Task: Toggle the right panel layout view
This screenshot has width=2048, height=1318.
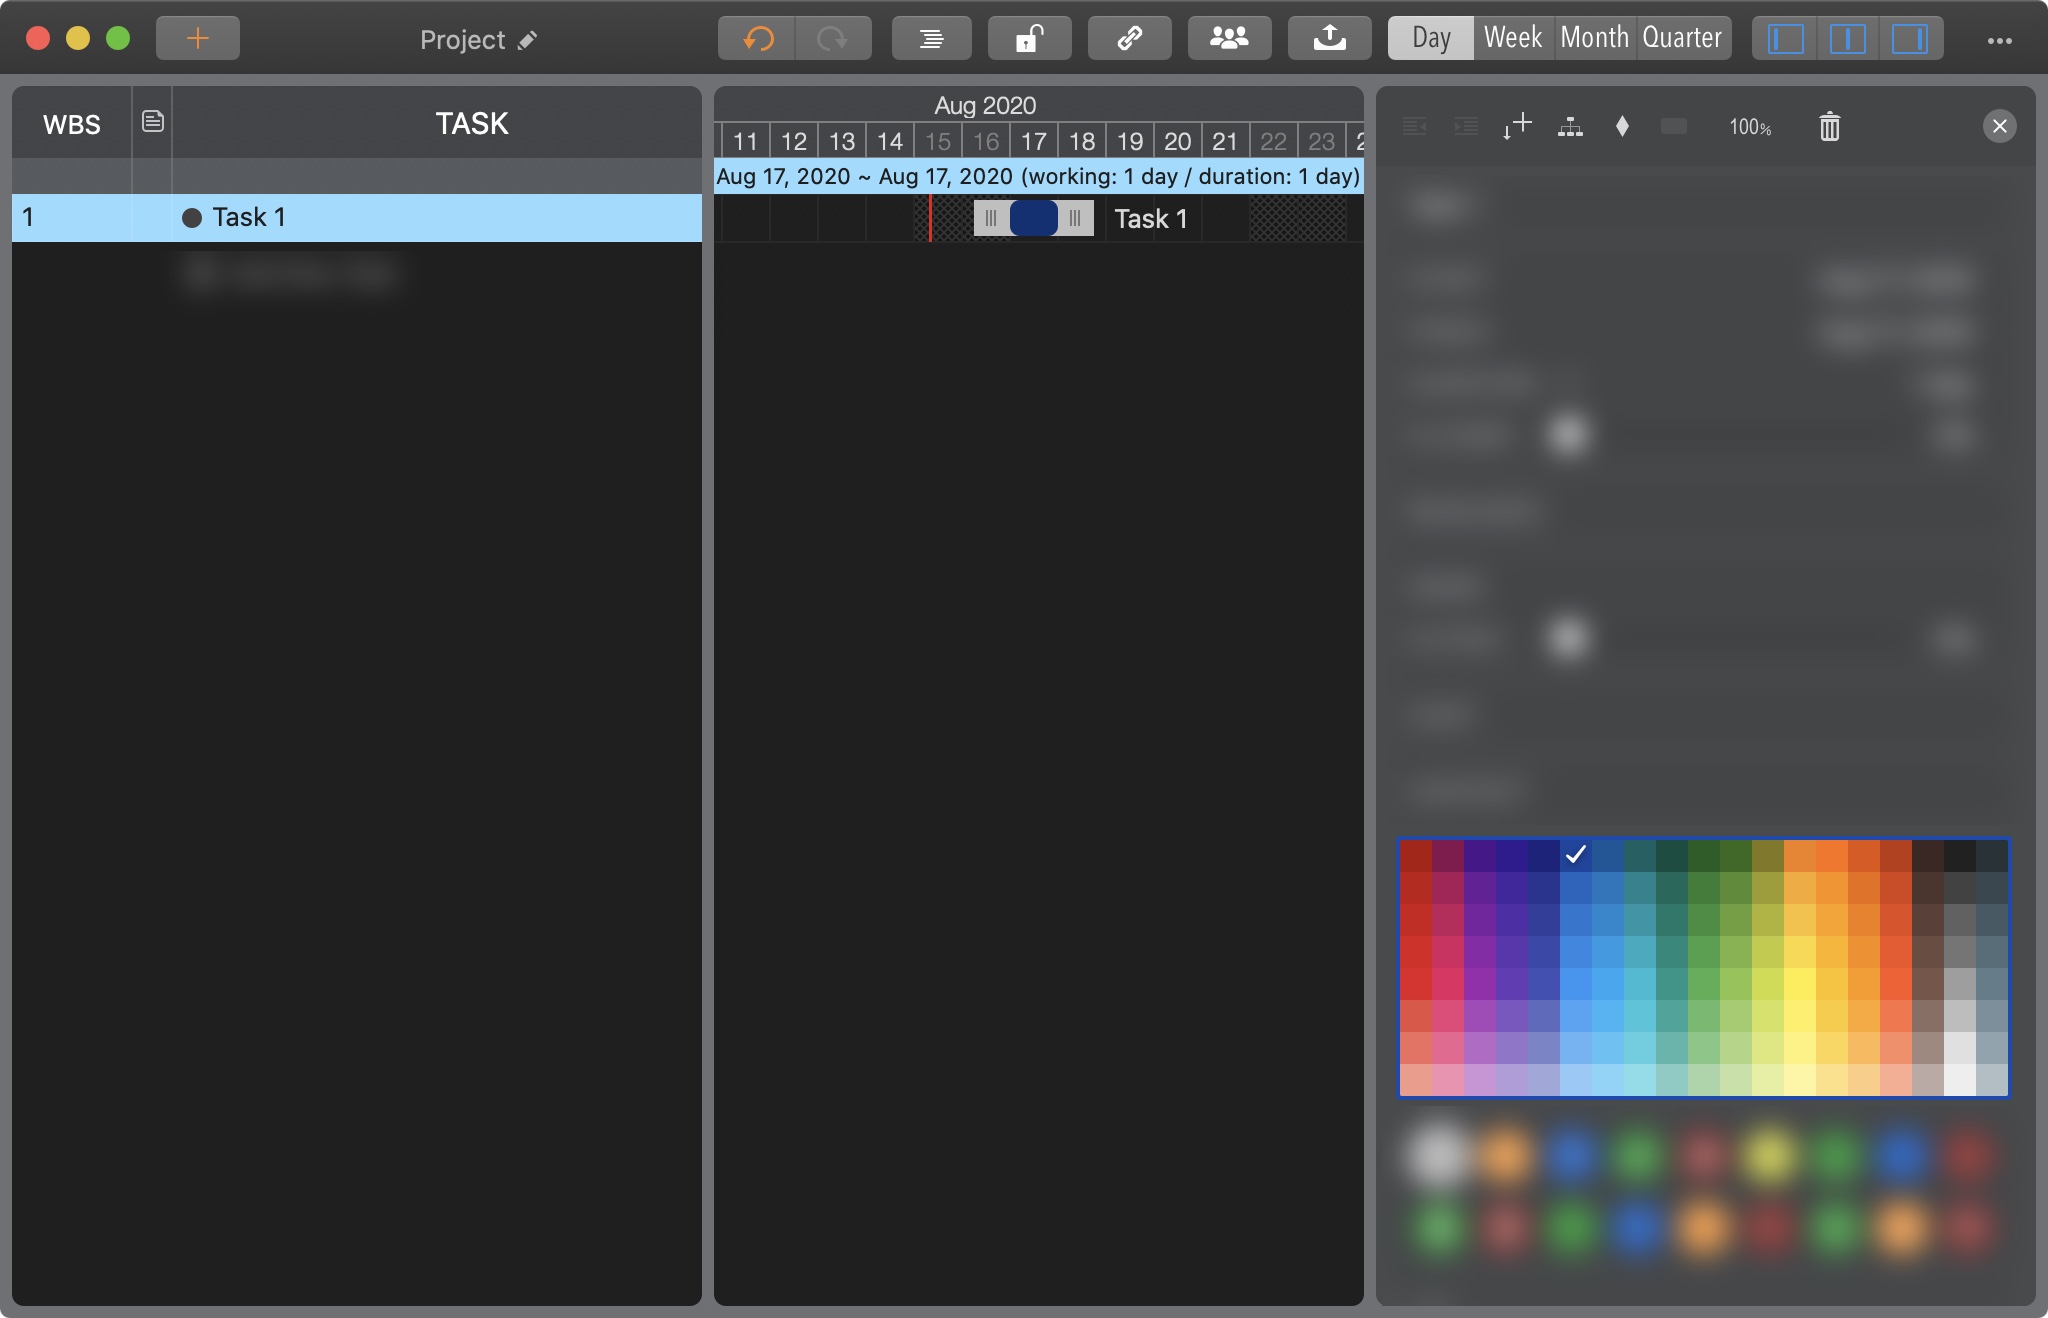Action: click(1909, 39)
